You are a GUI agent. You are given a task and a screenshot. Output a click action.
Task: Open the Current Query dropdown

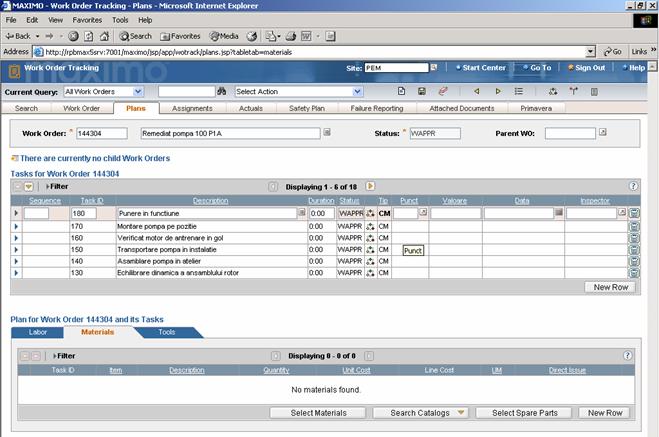137,91
